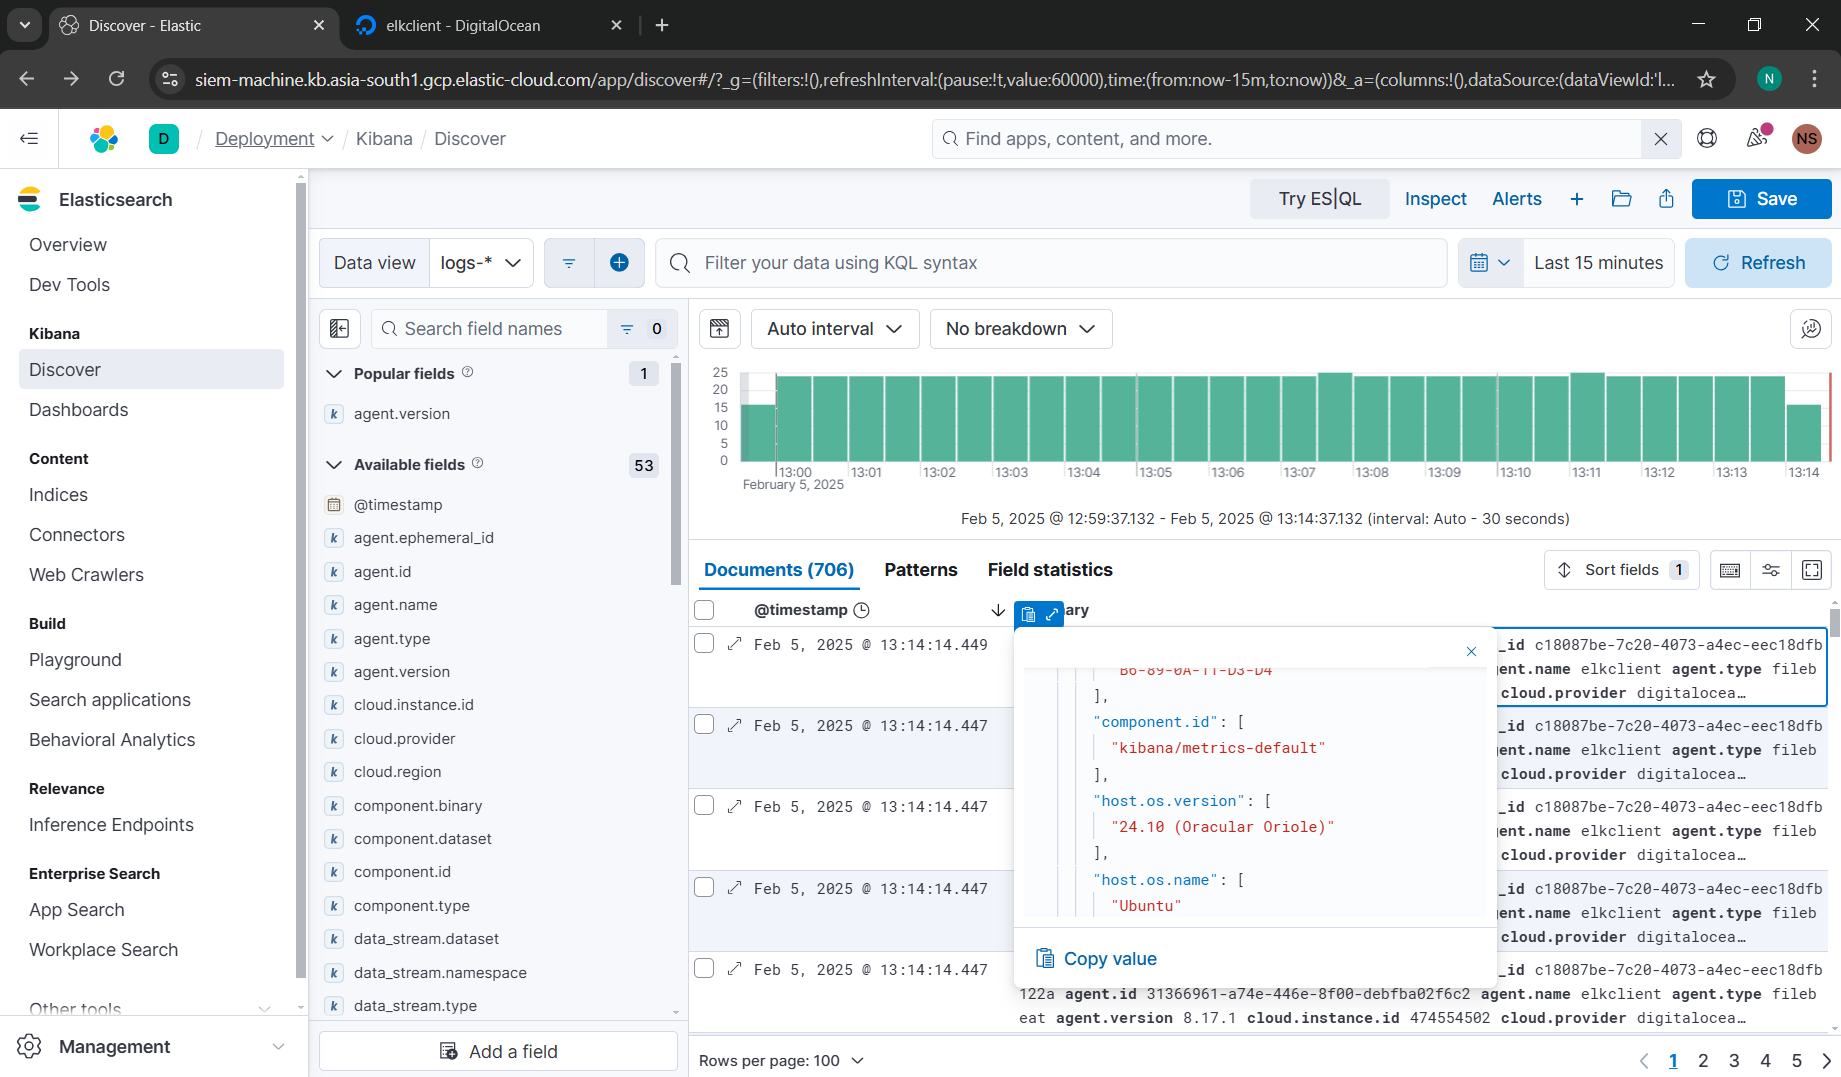
Task: Open chart edit visualization options
Action: pyautogui.click(x=1811, y=329)
